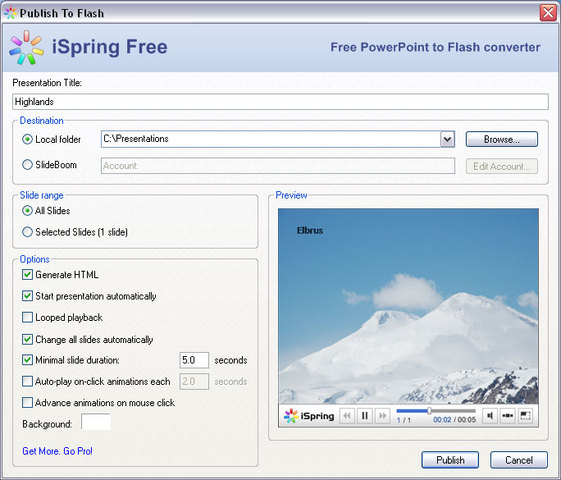
Task: Click the Browse button
Action: (x=502, y=139)
